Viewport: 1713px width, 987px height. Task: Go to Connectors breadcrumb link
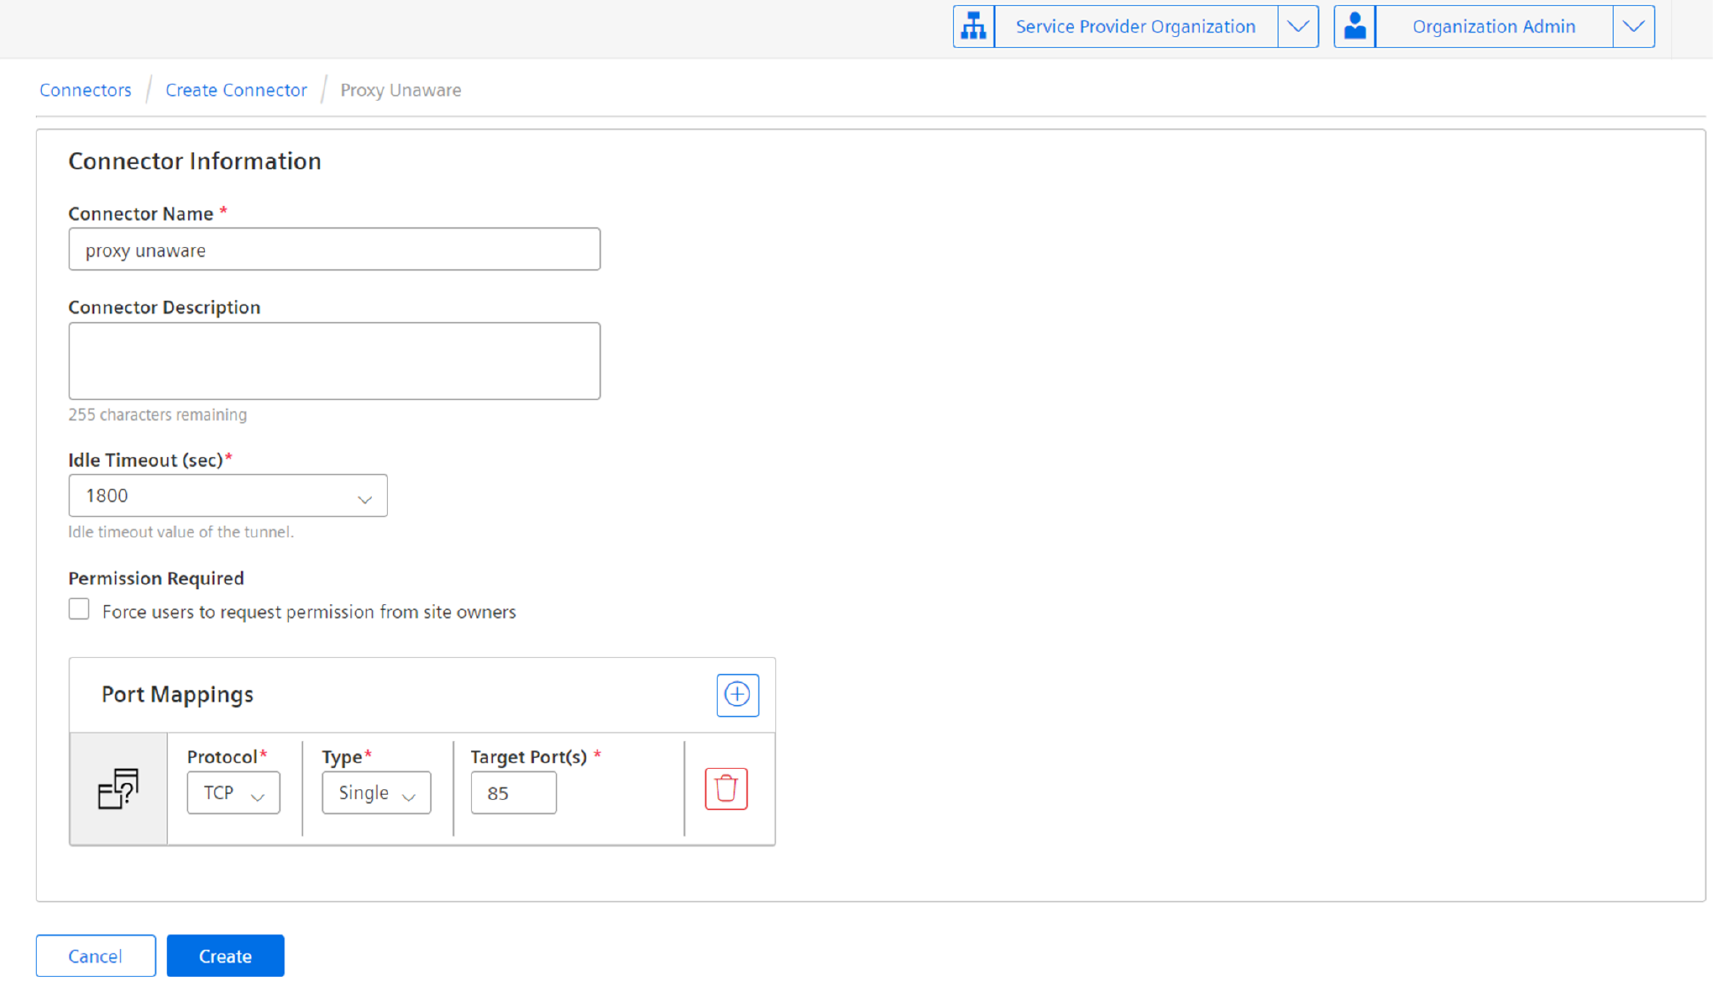tap(85, 90)
